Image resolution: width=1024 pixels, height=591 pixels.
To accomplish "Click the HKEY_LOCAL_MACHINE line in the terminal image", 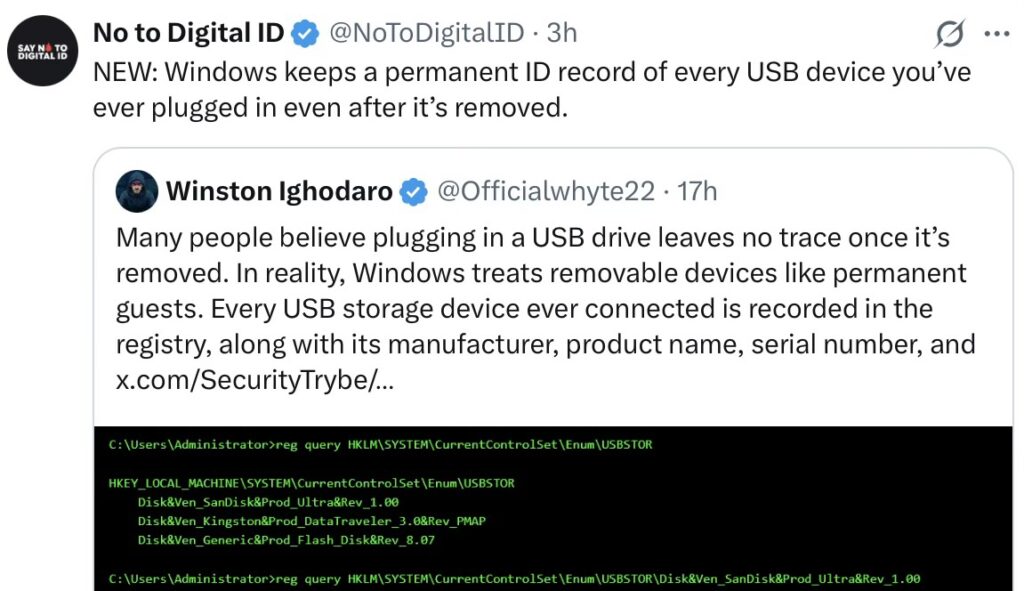I will click(311, 483).
